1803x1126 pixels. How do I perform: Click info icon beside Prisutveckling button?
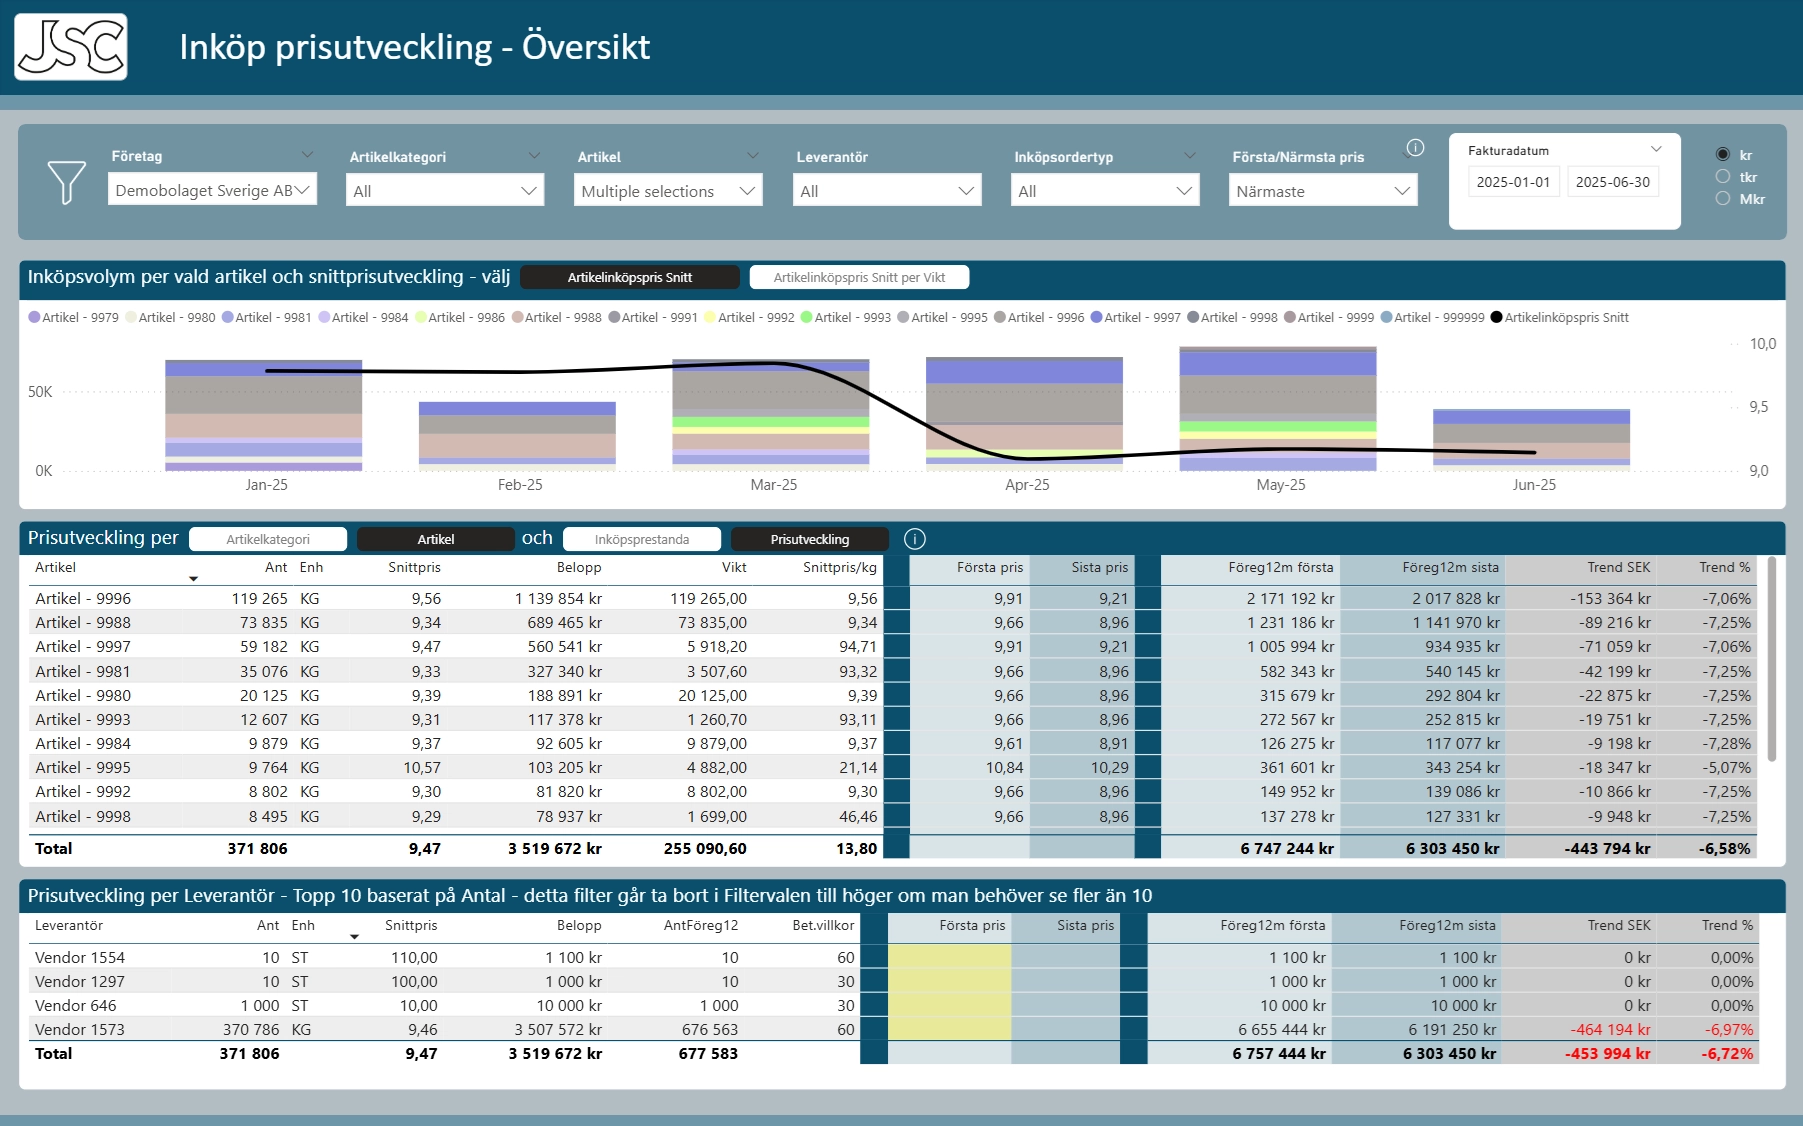[x=914, y=539]
